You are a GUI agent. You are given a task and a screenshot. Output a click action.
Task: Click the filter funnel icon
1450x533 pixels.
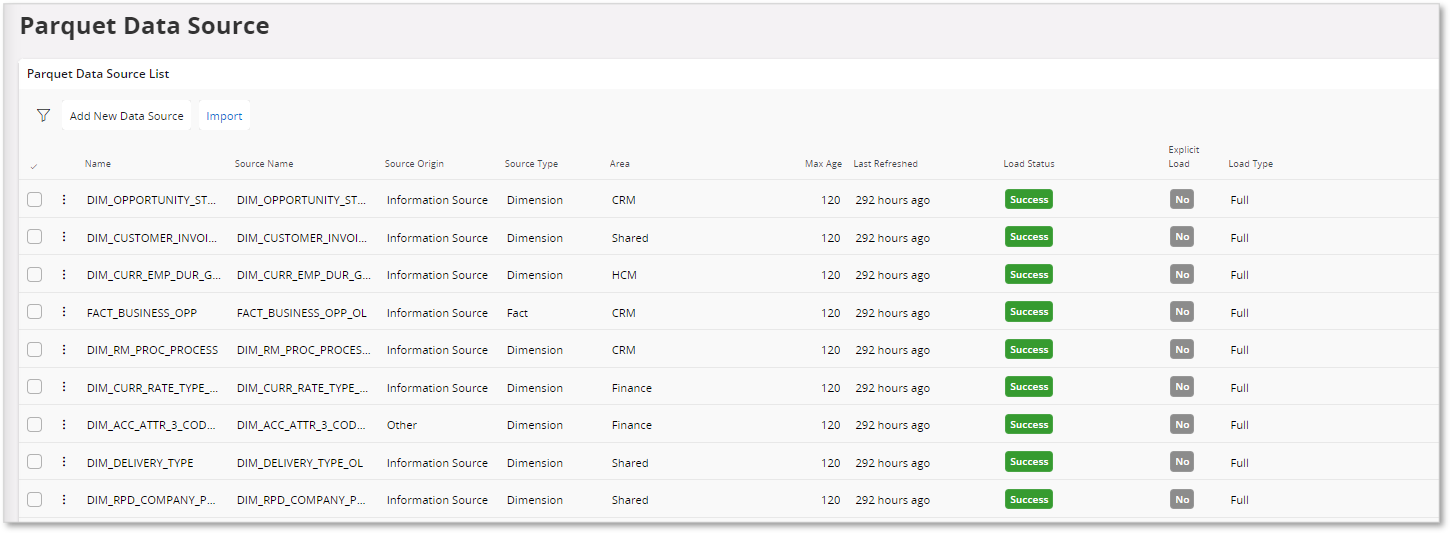coord(43,116)
